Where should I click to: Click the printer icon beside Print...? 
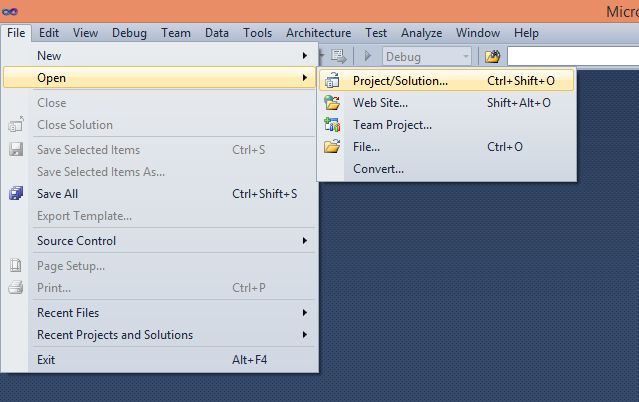(x=16, y=287)
